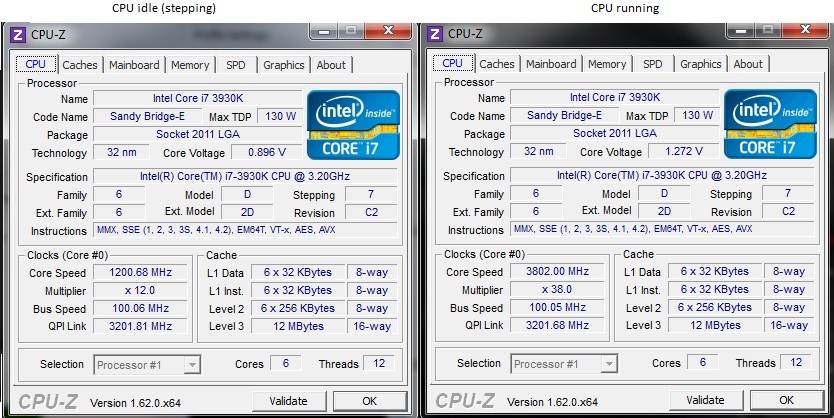The width and height of the screenshot is (834, 418).
Task: Select SPD tab in left CPU-Z window
Action: pos(236,65)
